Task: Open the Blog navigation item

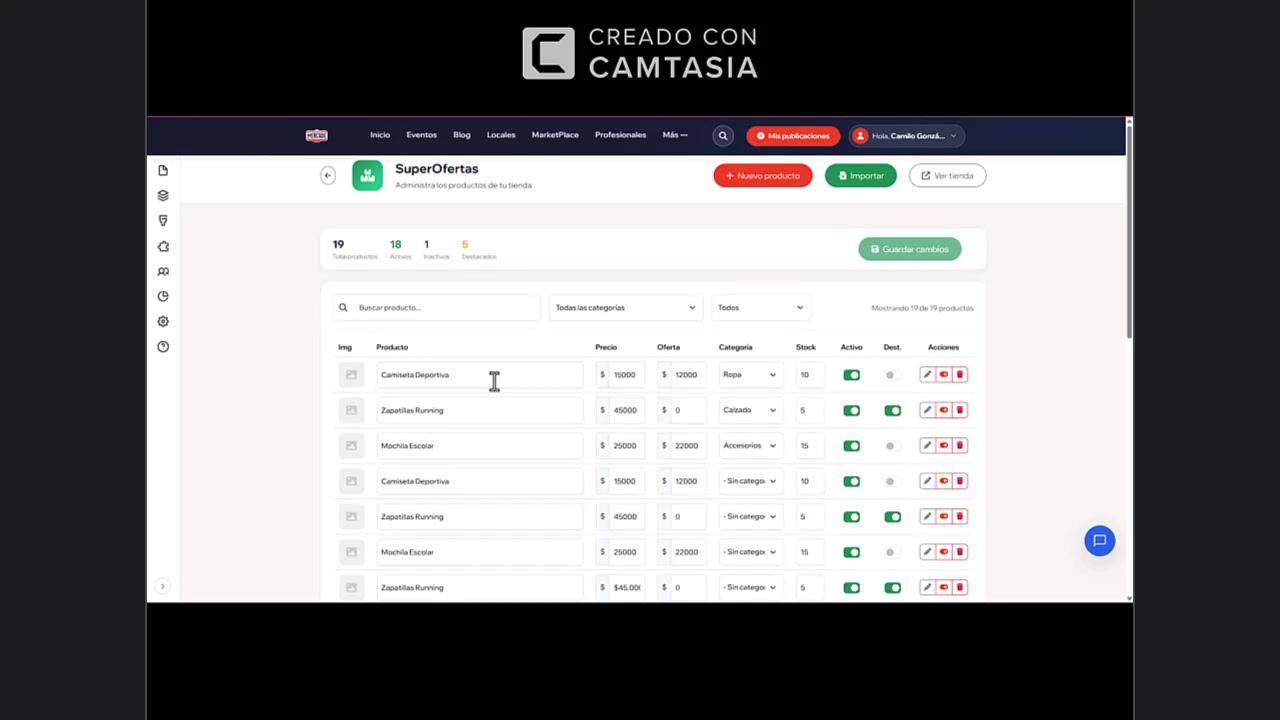Action: [461, 135]
